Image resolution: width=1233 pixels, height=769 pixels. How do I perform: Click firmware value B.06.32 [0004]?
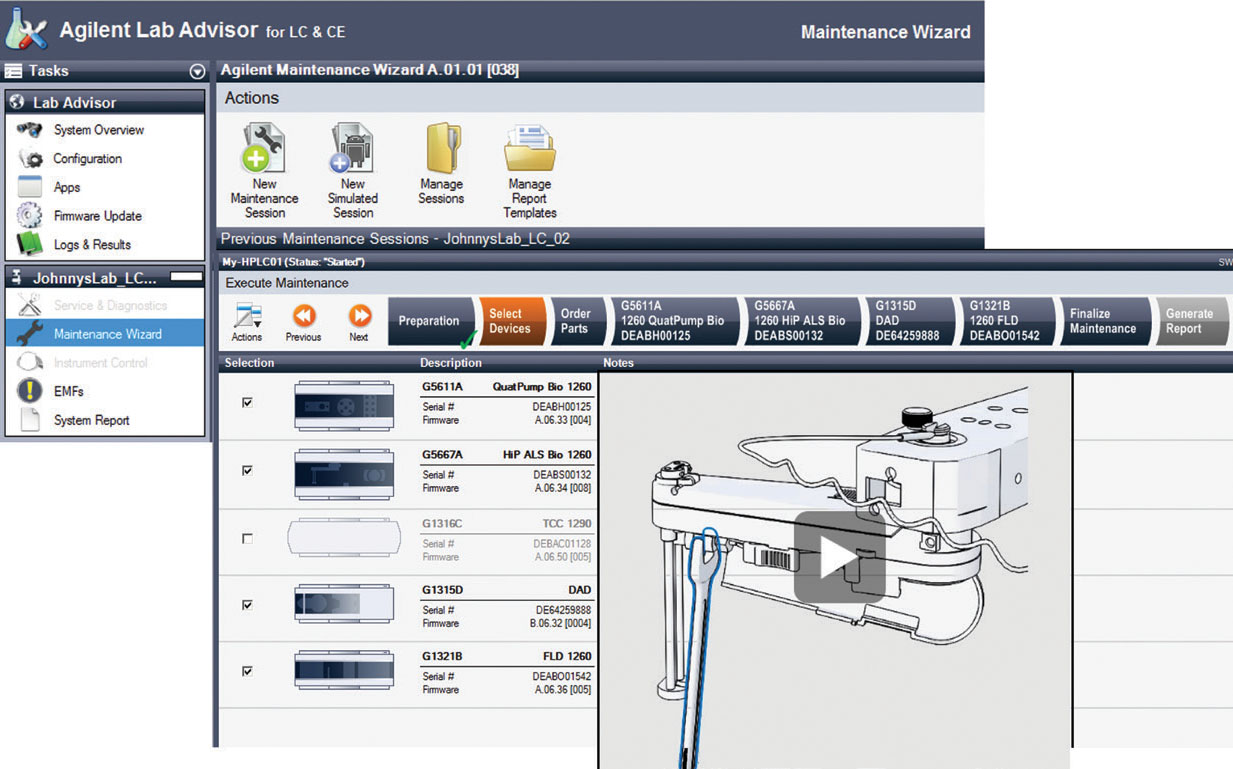561,623
